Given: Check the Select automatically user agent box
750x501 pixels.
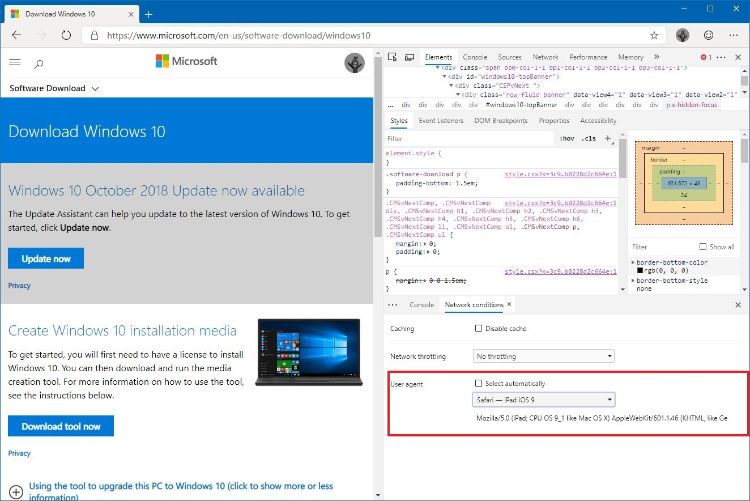Looking at the screenshot, I should tap(478, 383).
